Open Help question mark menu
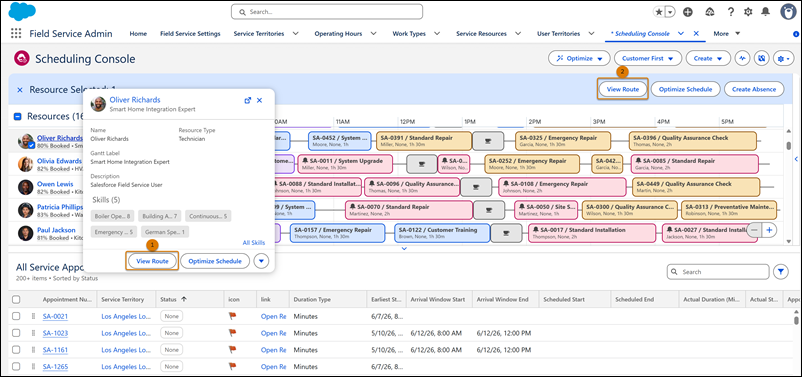 coord(731,12)
